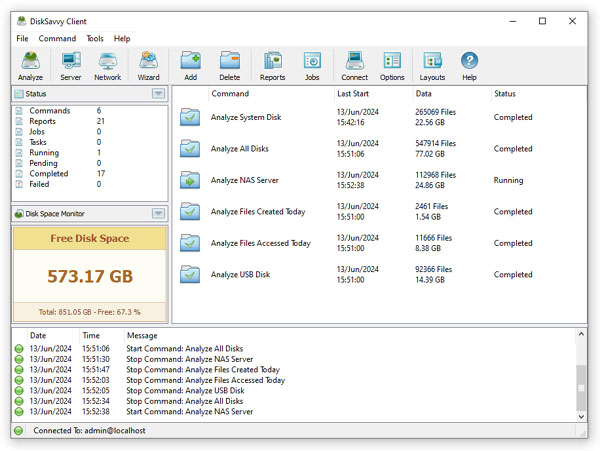Image resolution: width=600 pixels, height=451 pixels.
Task: Click the Status column header in command list
Action: (505, 93)
